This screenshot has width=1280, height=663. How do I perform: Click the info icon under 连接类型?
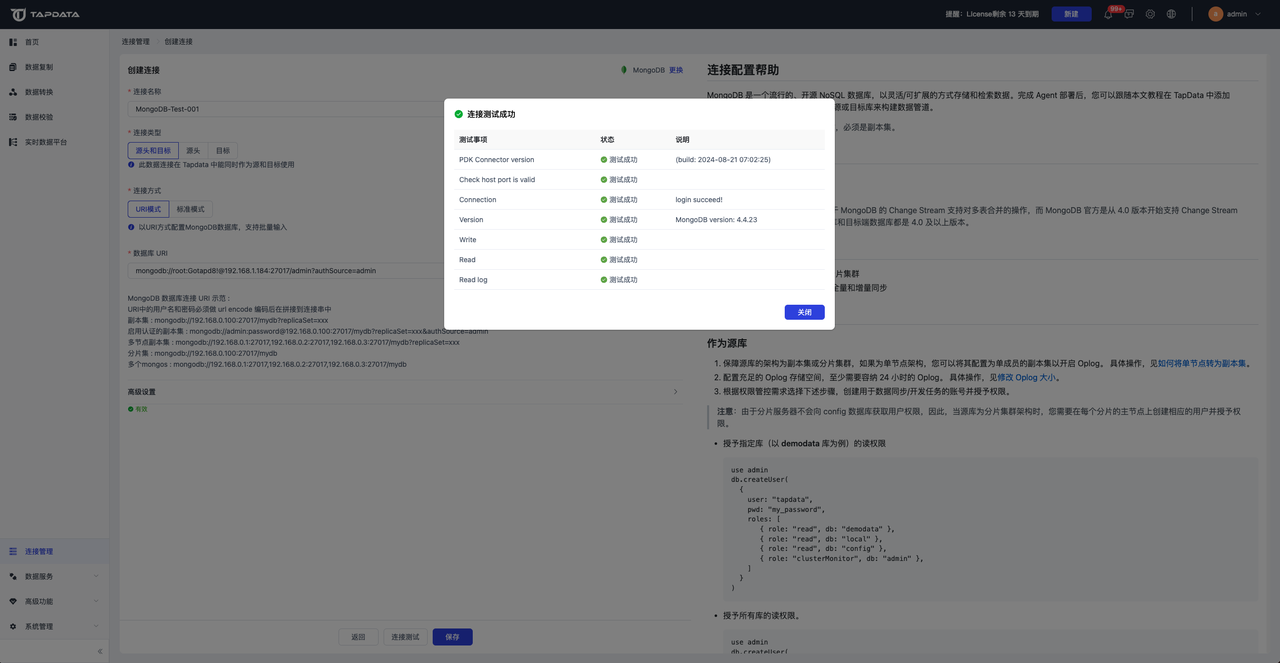click(x=131, y=164)
